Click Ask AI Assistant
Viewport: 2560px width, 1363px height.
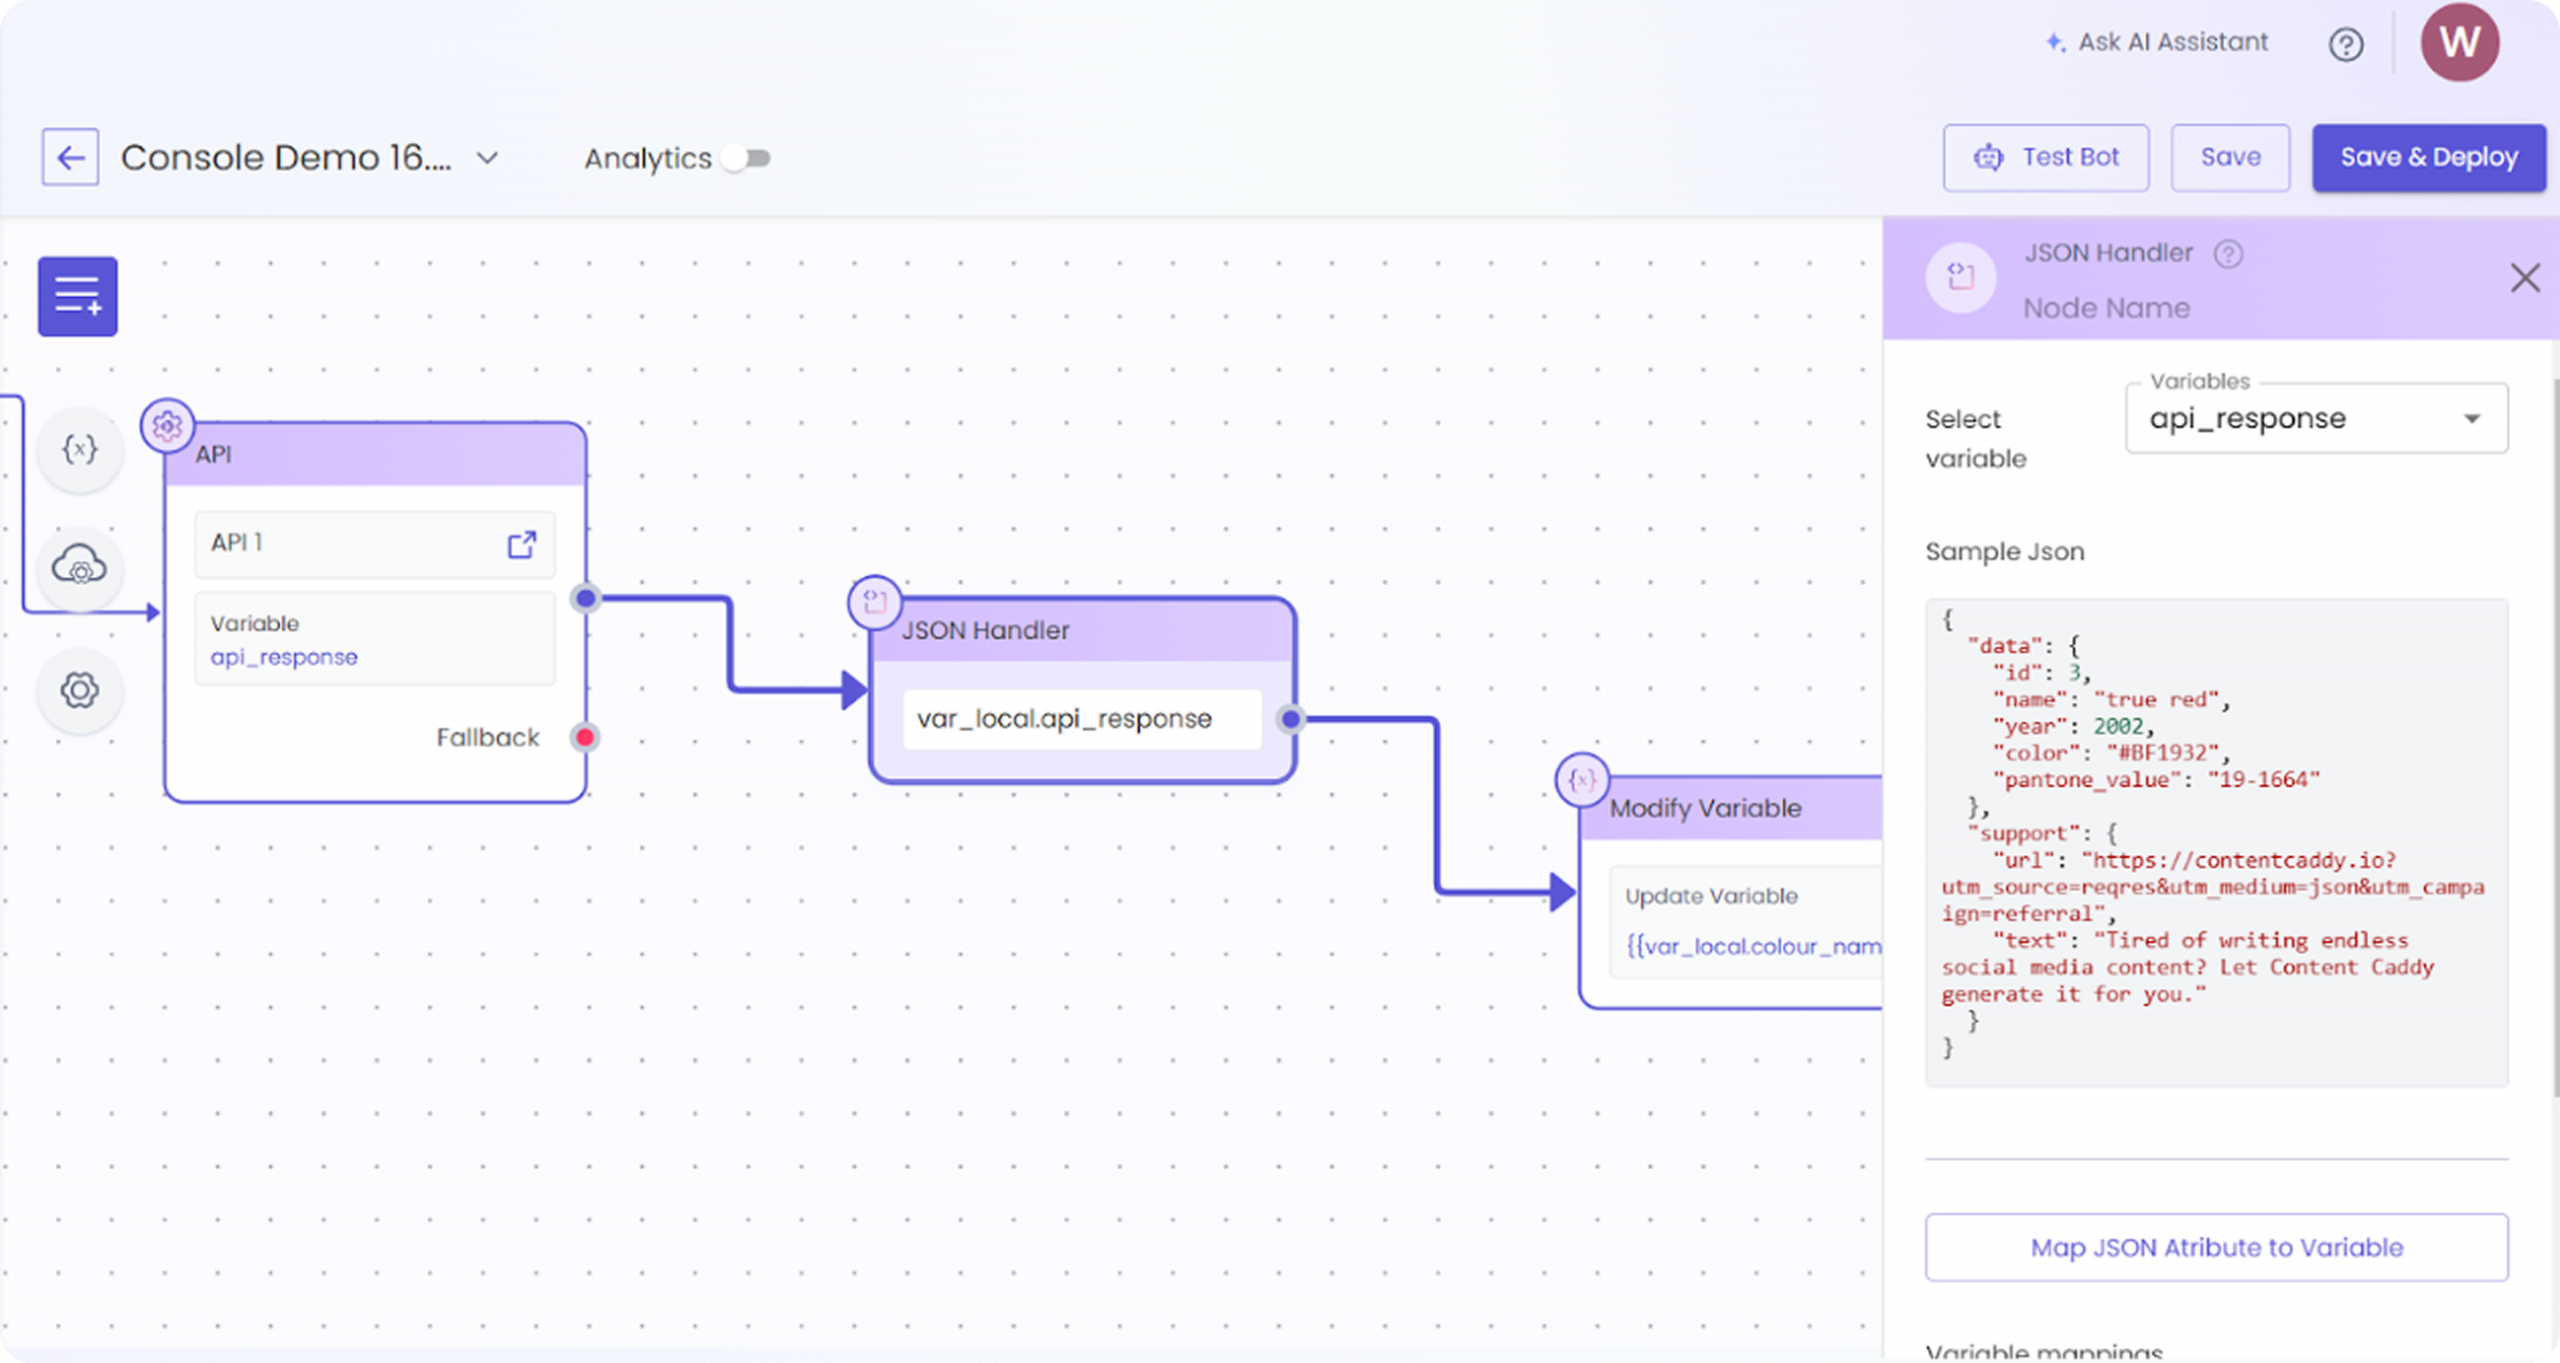(x=2157, y=42)
